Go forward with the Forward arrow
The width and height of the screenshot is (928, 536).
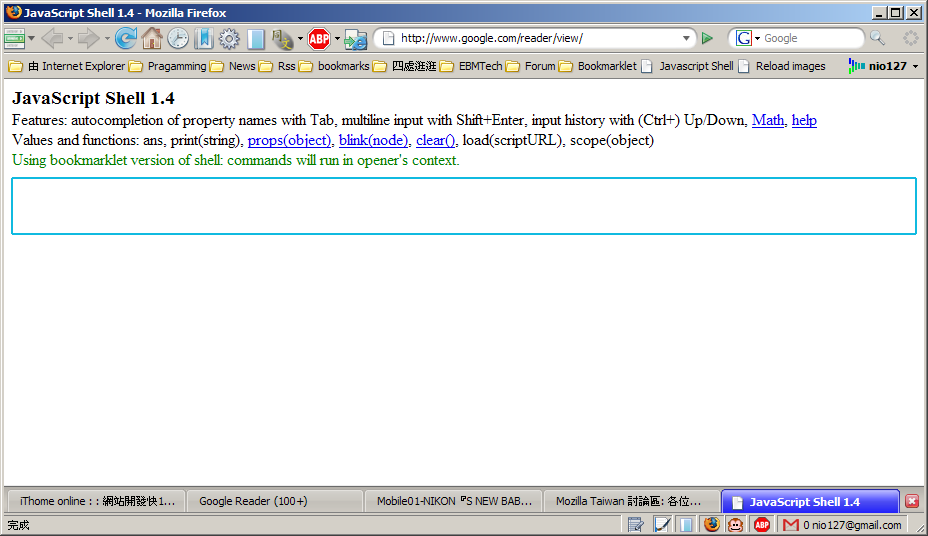[x=89, y=38]
